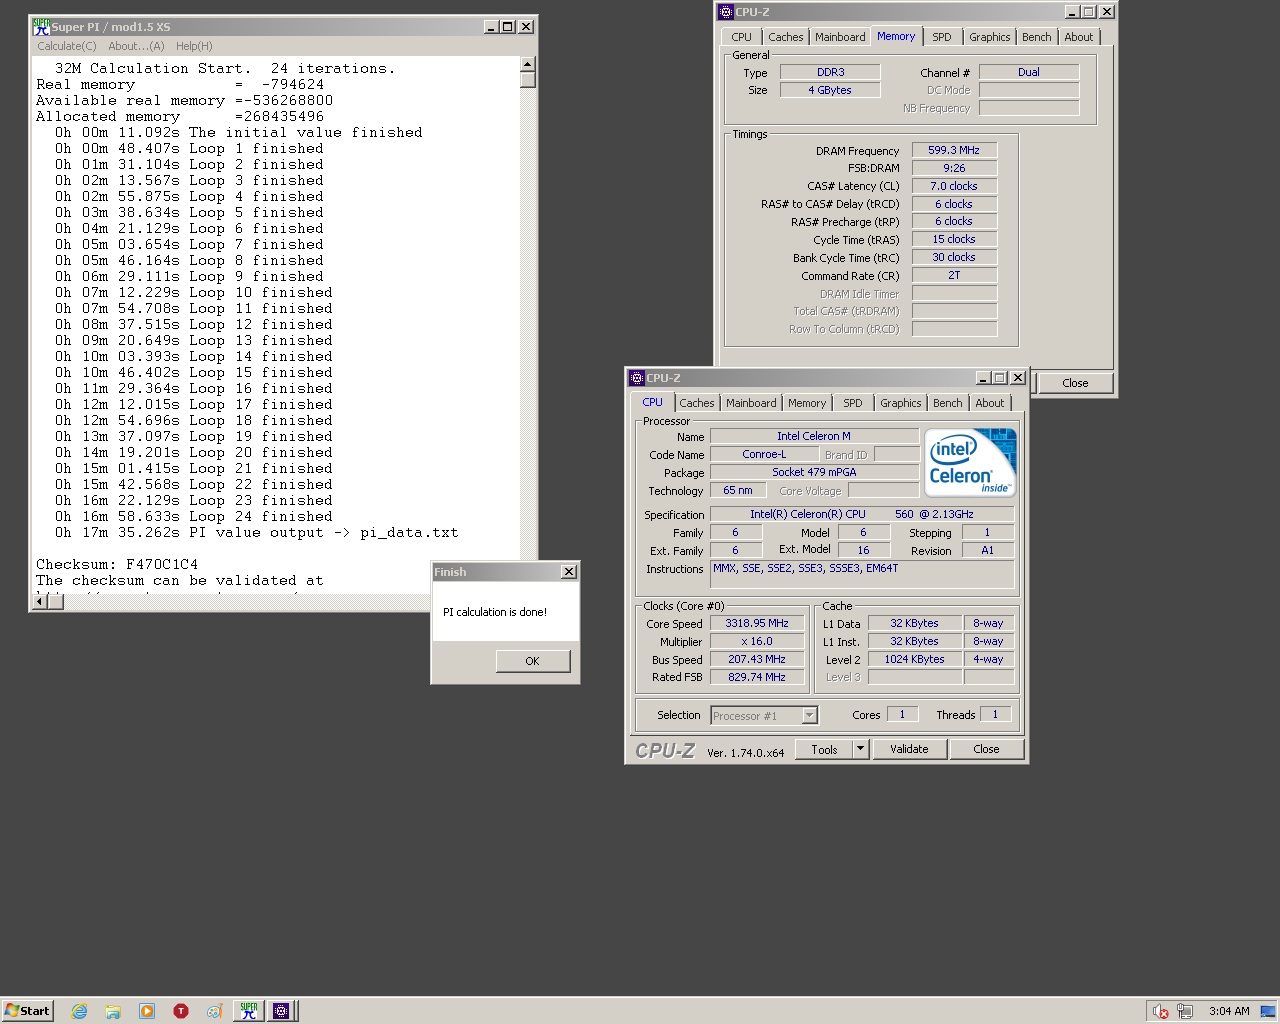Click the Bus Speed value 207.43 MHz

[757, 659]
